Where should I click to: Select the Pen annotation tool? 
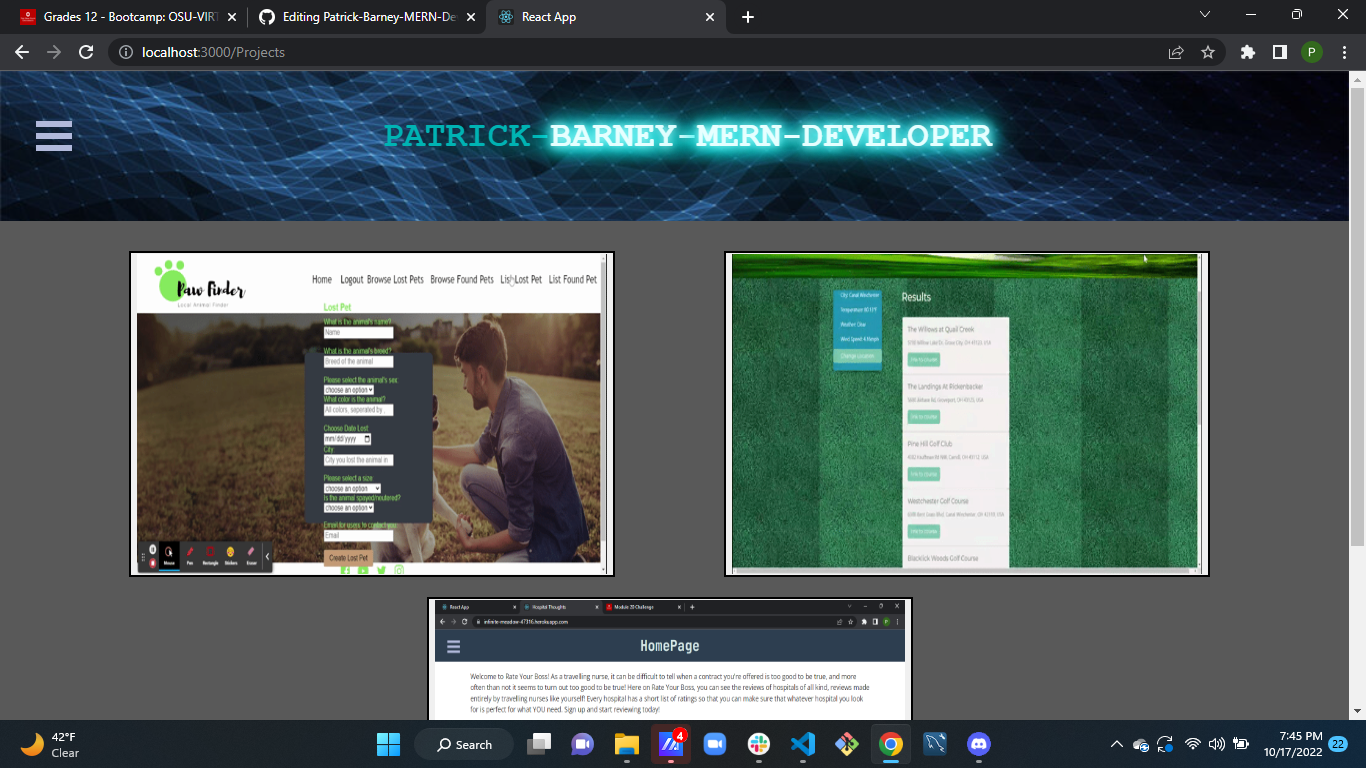[190, 554]
